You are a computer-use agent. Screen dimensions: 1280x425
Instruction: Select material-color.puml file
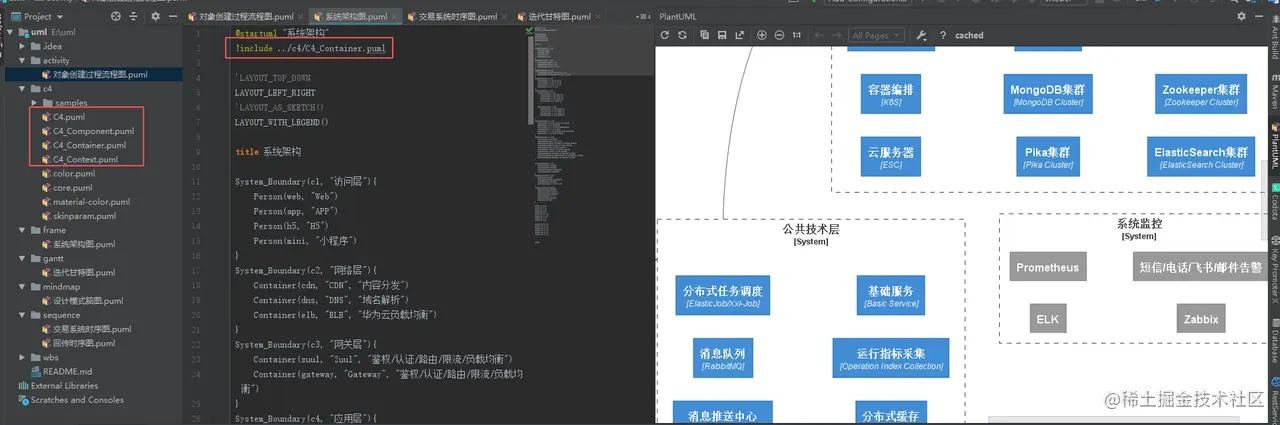pyautogui.click(x=91, y=201)
